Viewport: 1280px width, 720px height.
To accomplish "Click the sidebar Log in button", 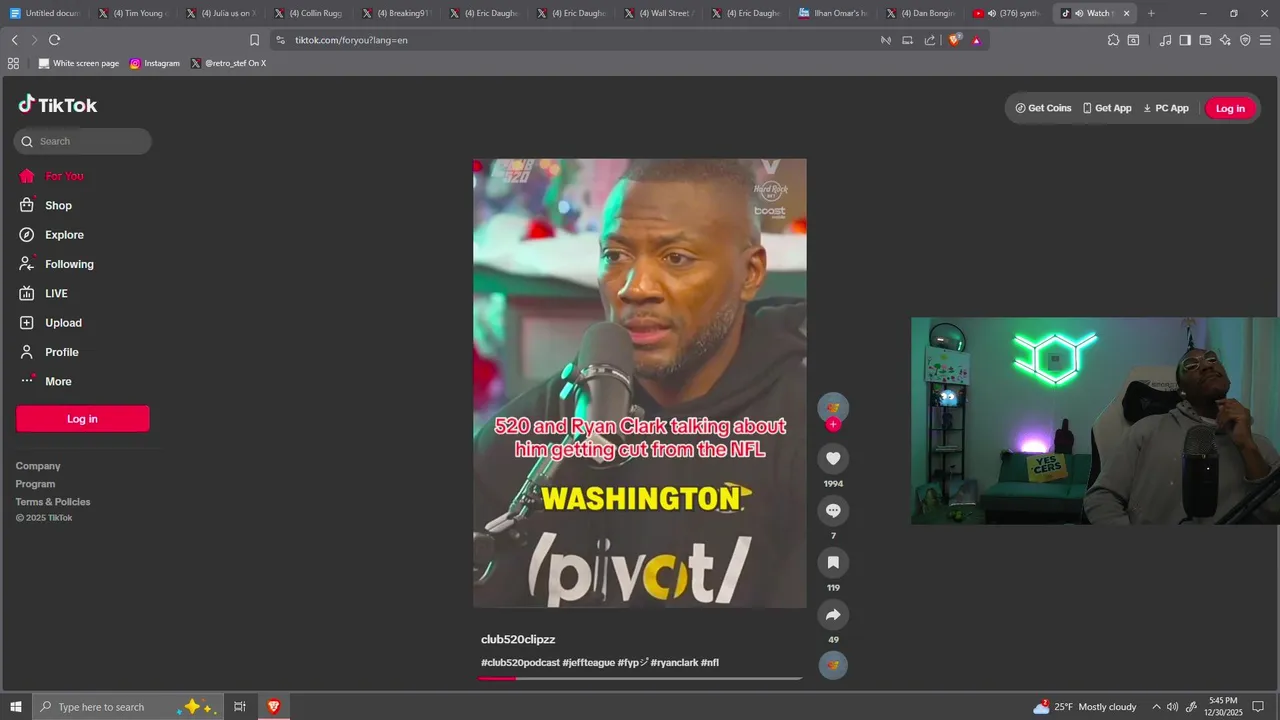I will 83,419.
